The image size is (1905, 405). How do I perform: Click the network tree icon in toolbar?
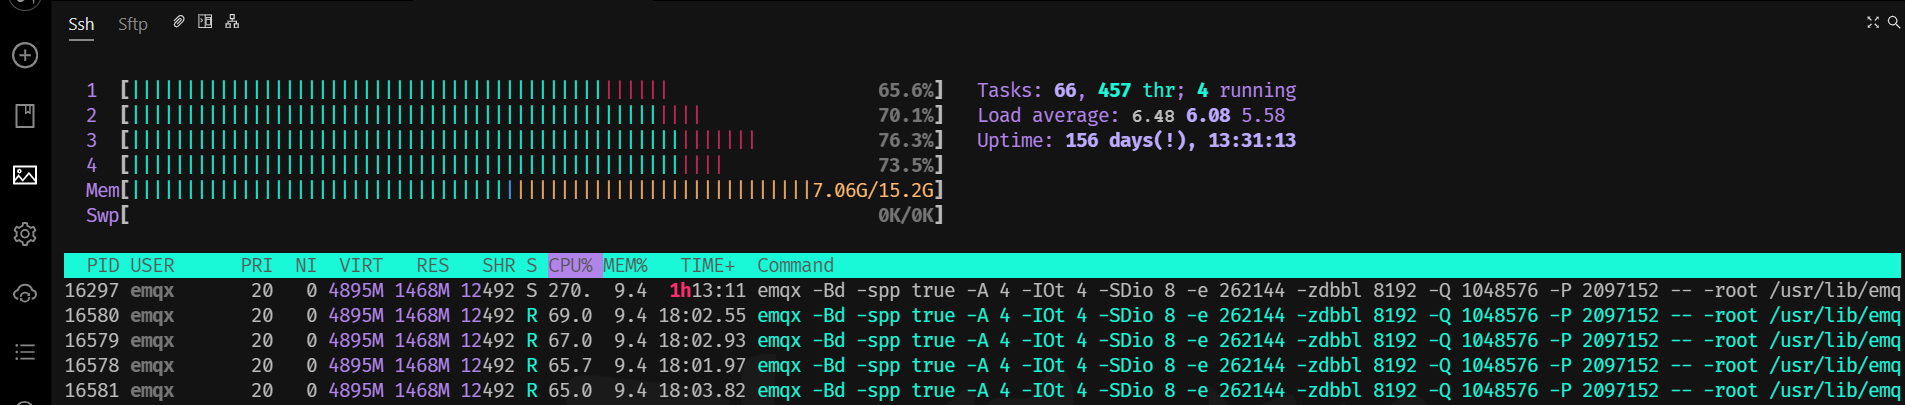click(x=232, y=22)
